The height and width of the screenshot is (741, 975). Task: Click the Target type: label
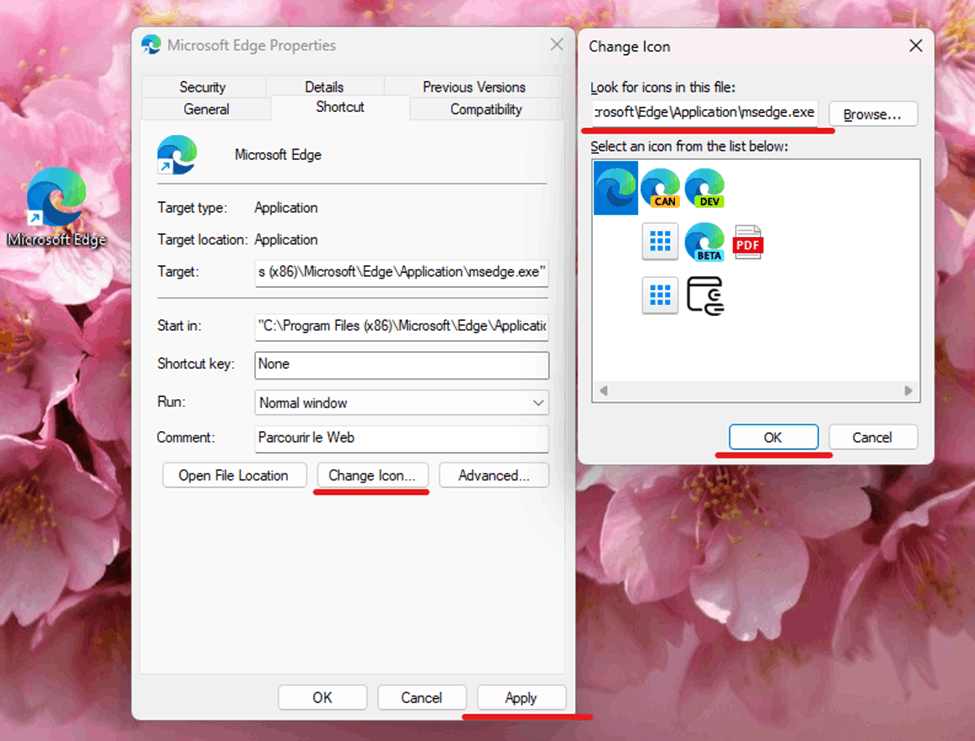pos(192,208)
